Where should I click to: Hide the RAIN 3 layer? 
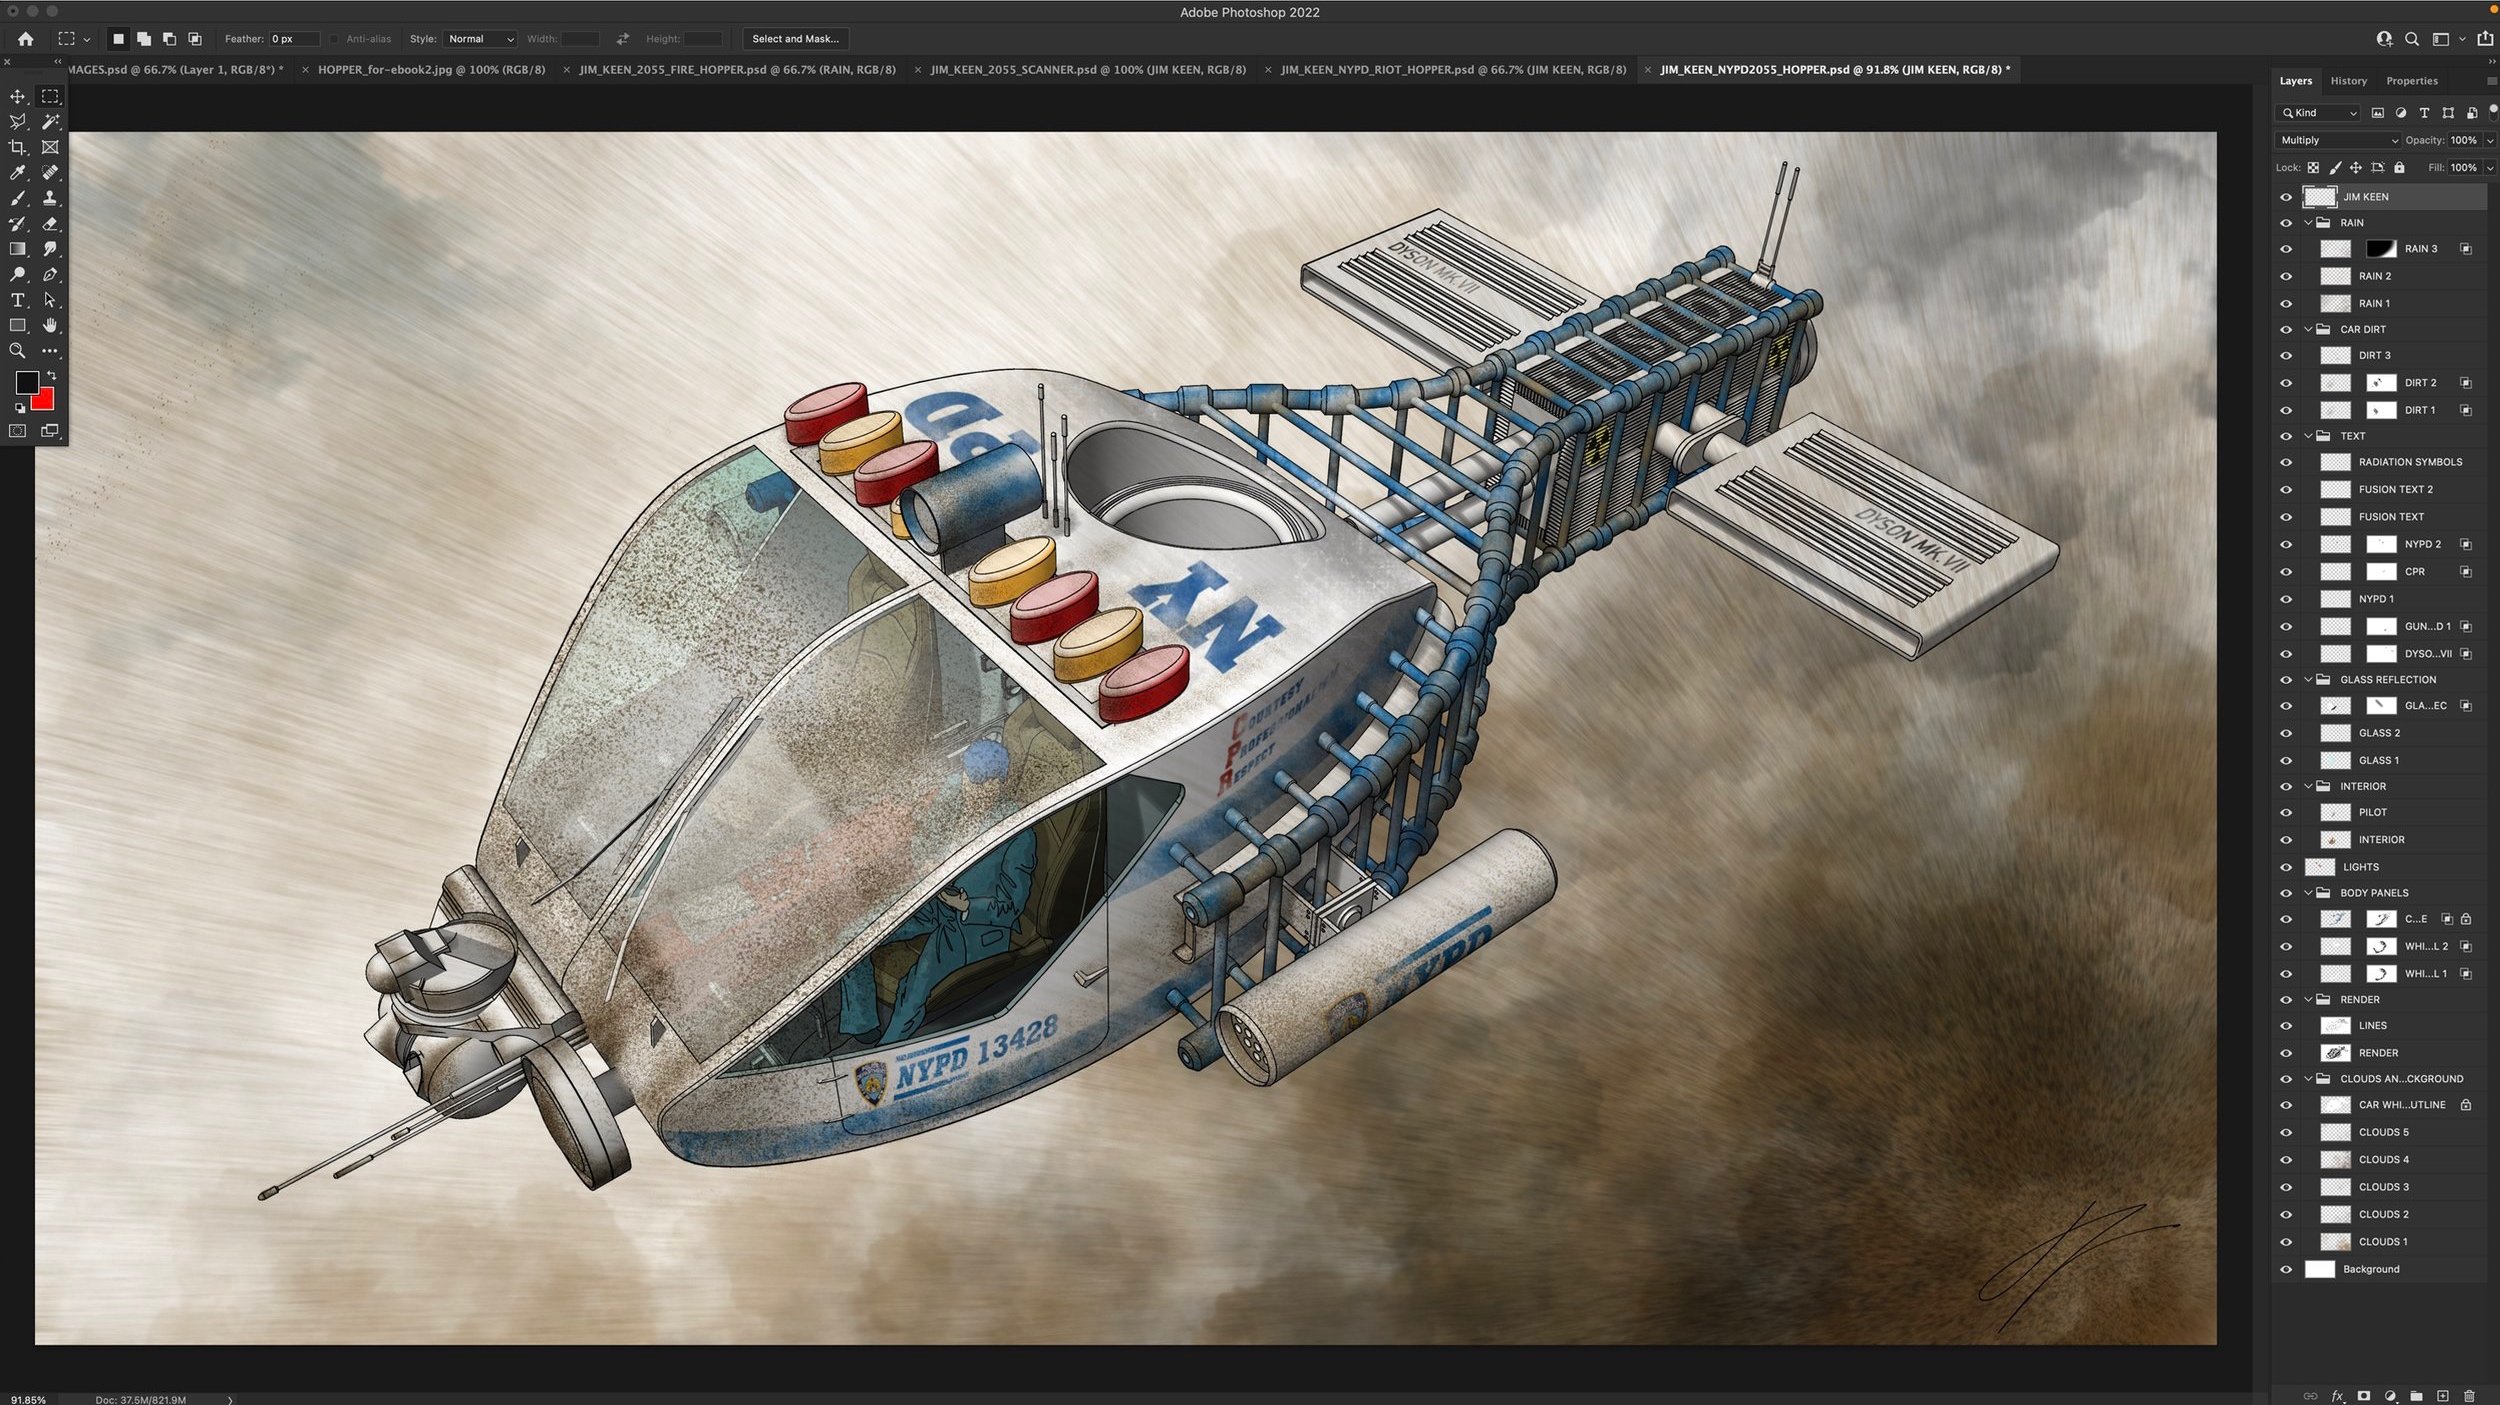click(2285, 249)
